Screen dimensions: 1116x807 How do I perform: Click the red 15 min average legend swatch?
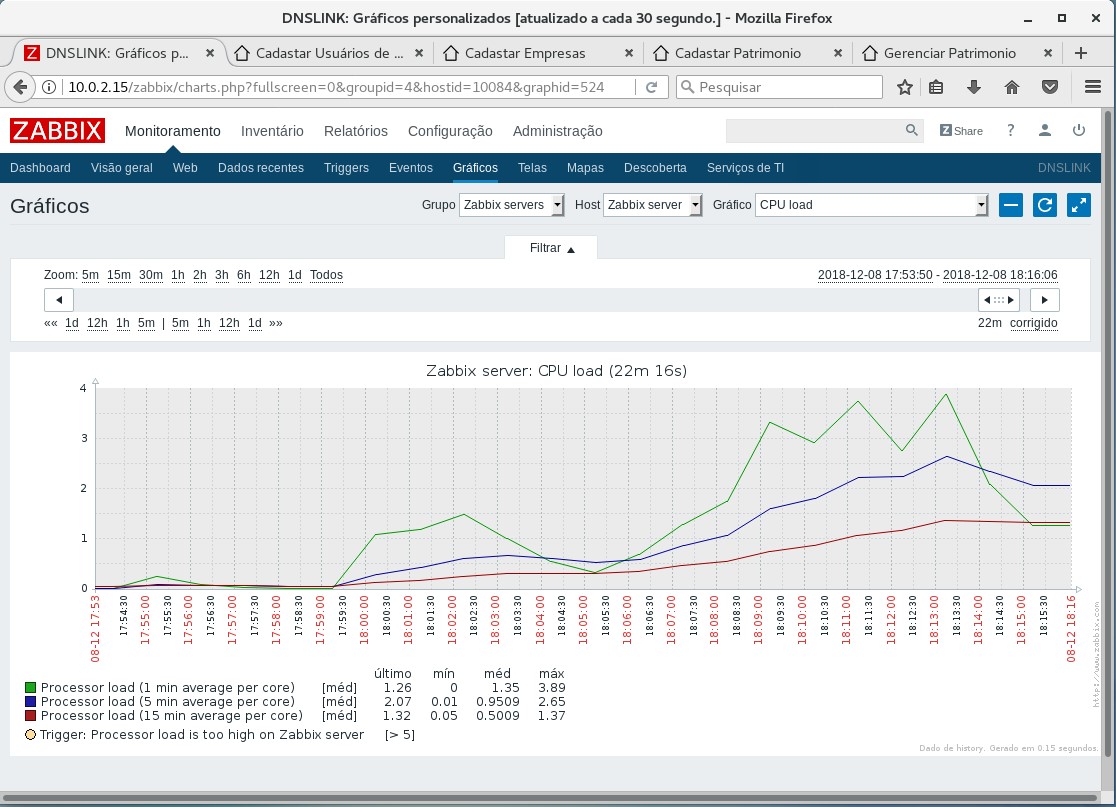click(x=31, y=716)
